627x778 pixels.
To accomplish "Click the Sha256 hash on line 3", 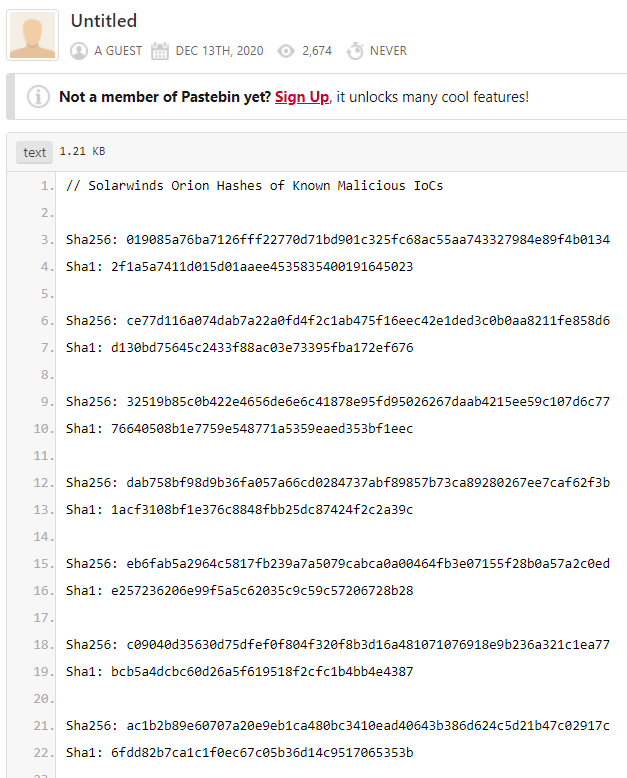I will (368, 240).
